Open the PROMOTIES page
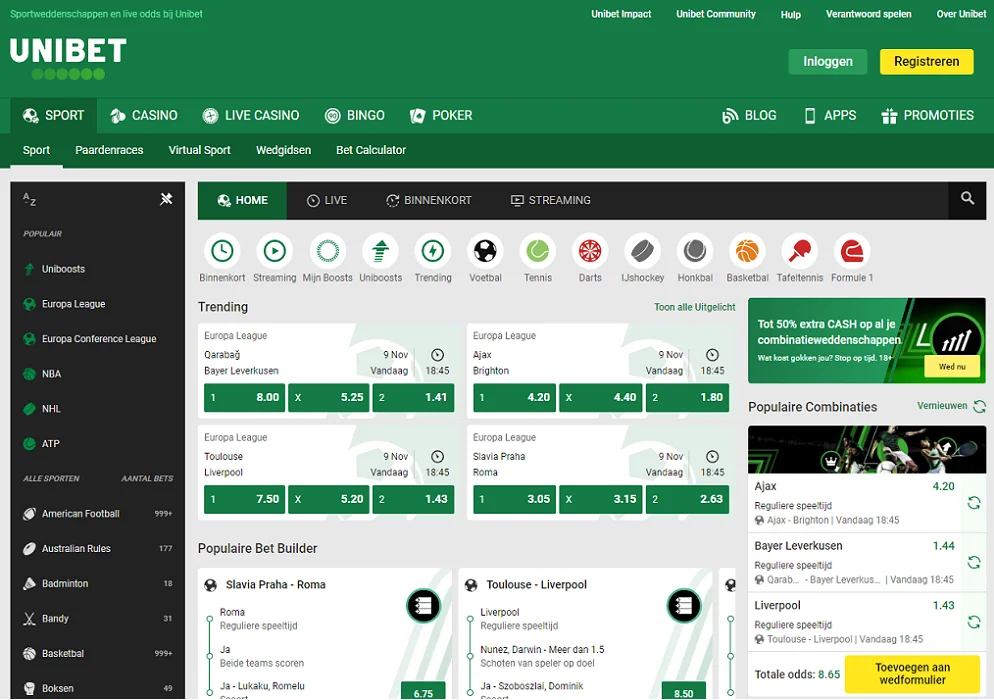This screenshot has width=994, height=700. point(927,115)
